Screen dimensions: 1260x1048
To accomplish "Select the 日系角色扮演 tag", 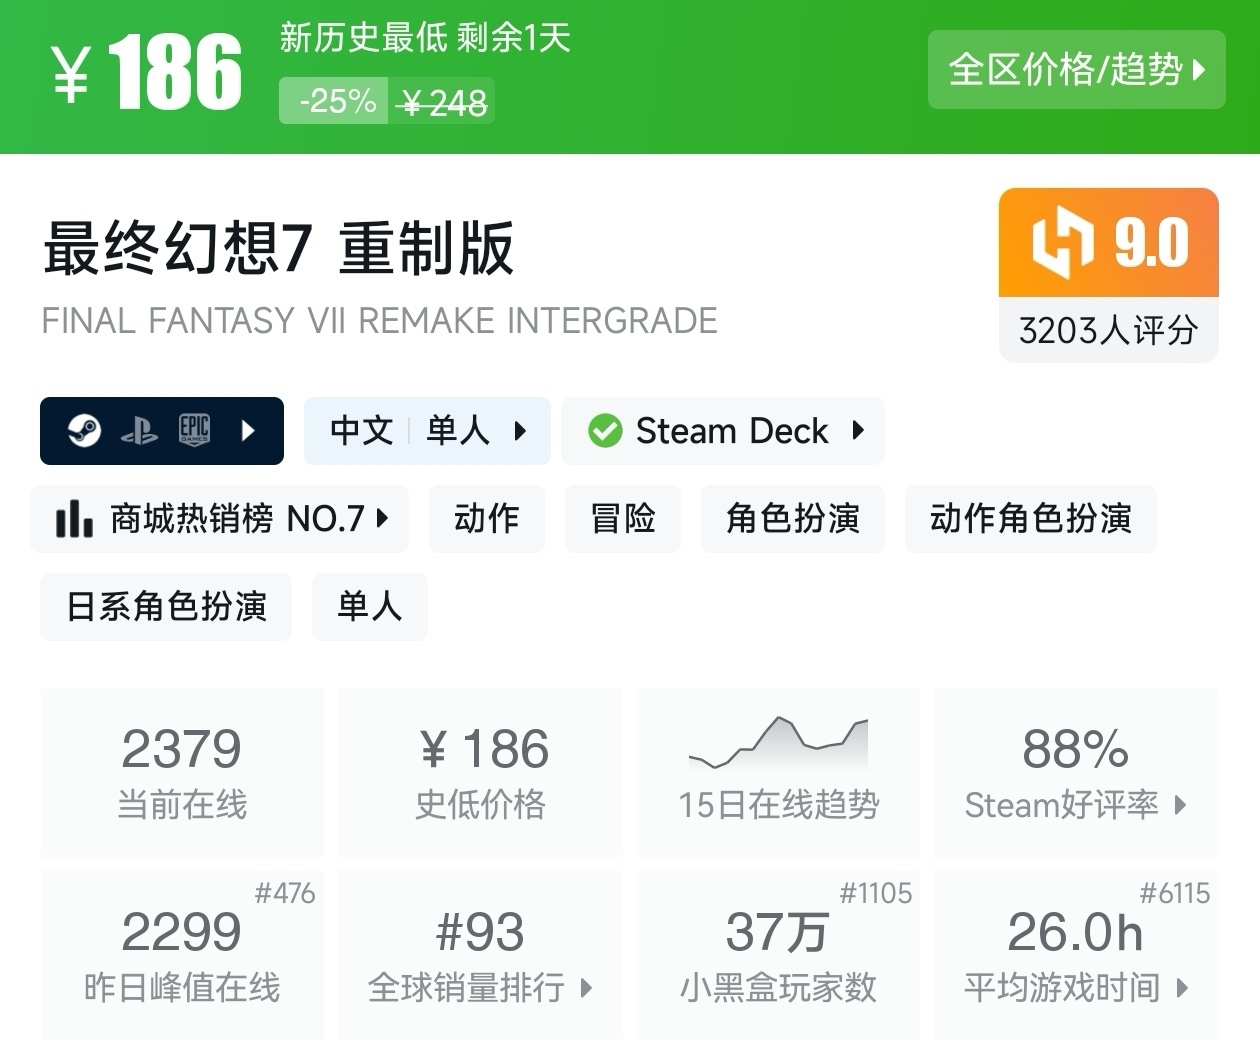I will [166, 607].
